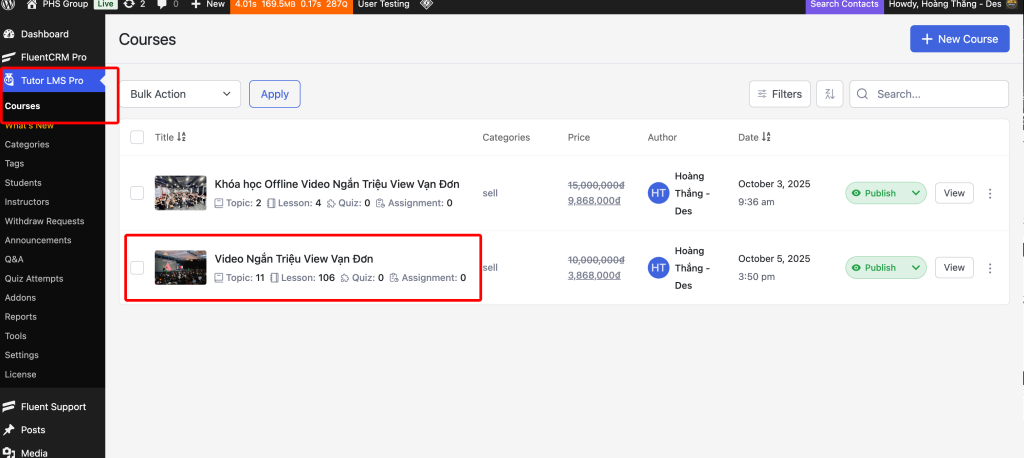Toggle the select-all courses checkbox
The width and height of the screenshot is (1024, 458).
(x=137, y=138)
